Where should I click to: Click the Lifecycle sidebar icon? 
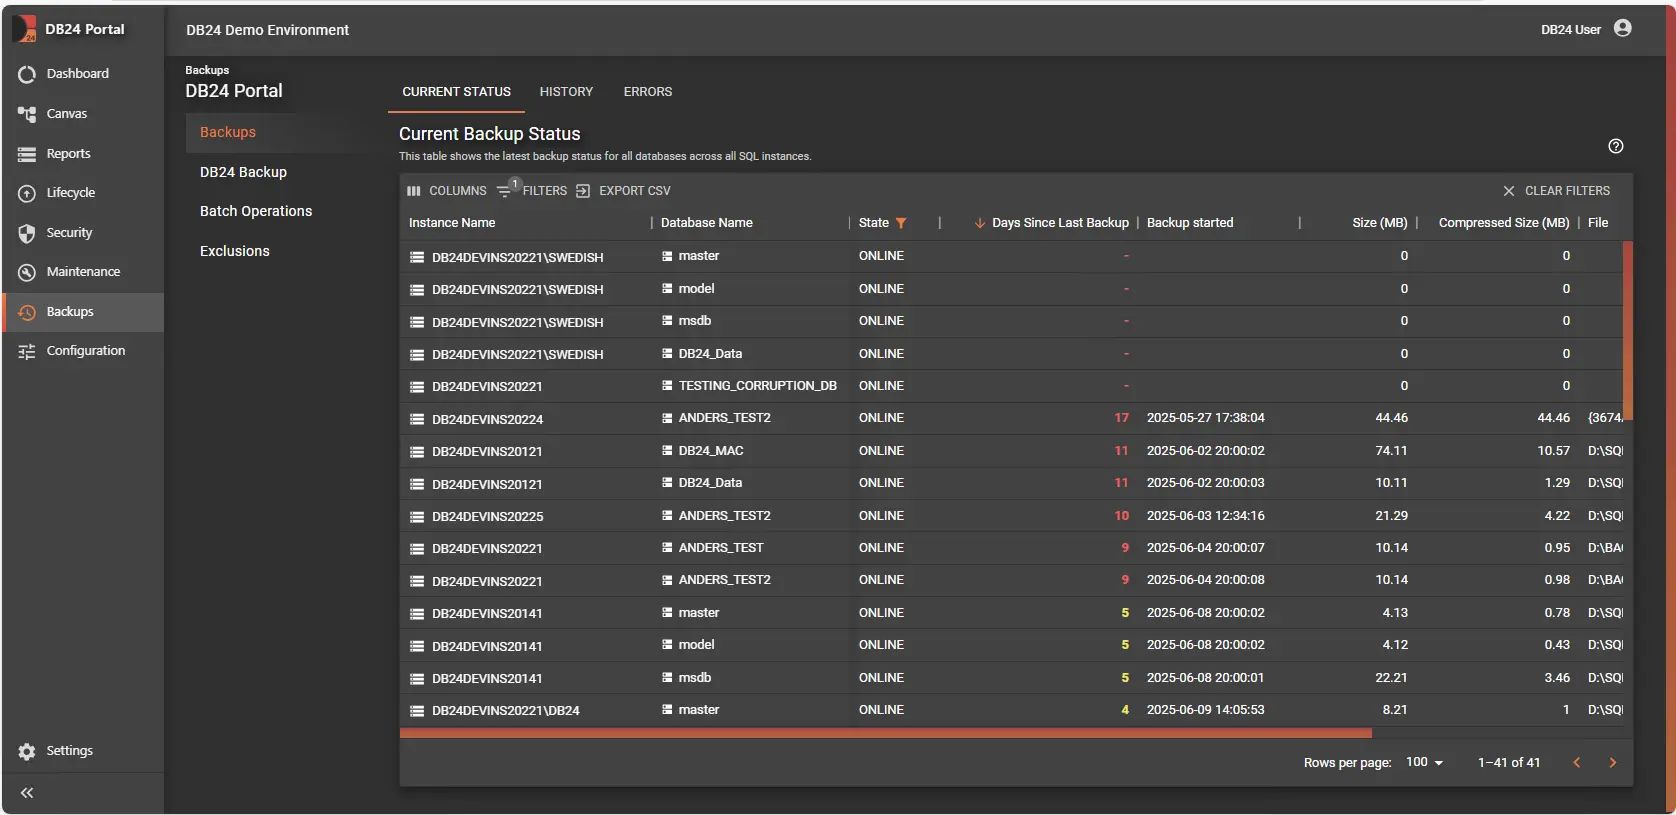[27, 193]
